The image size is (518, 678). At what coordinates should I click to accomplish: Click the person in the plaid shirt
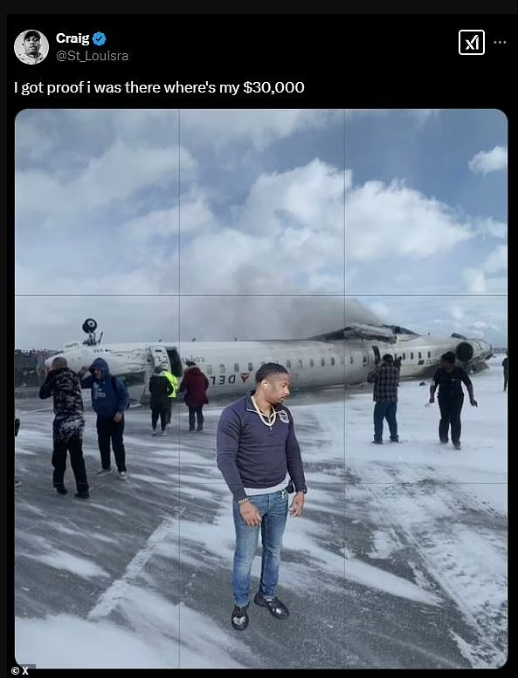pos(384,399)
